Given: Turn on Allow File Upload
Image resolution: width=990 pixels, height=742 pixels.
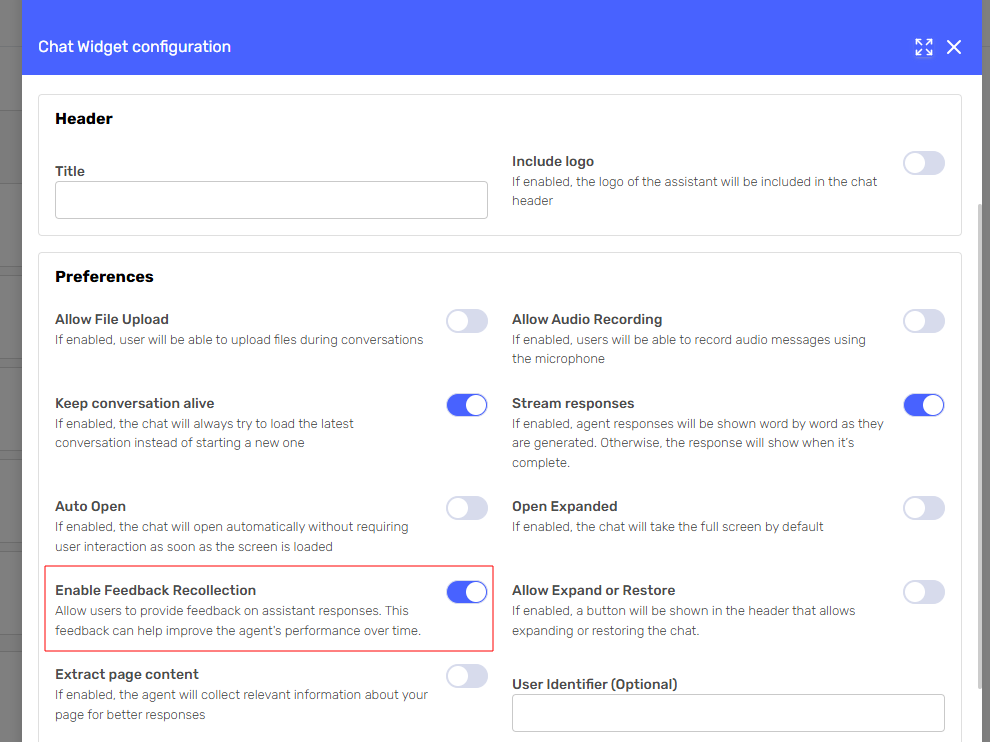Looking at the screenshot, I should tap(466, 321).
